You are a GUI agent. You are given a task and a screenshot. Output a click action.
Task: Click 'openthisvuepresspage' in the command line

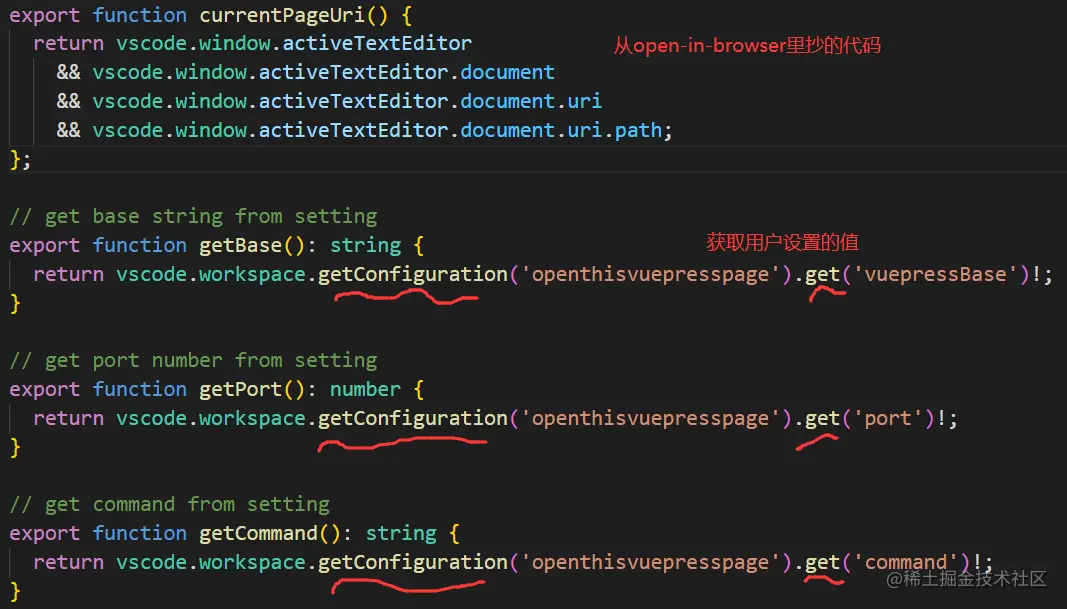[651, 562]
